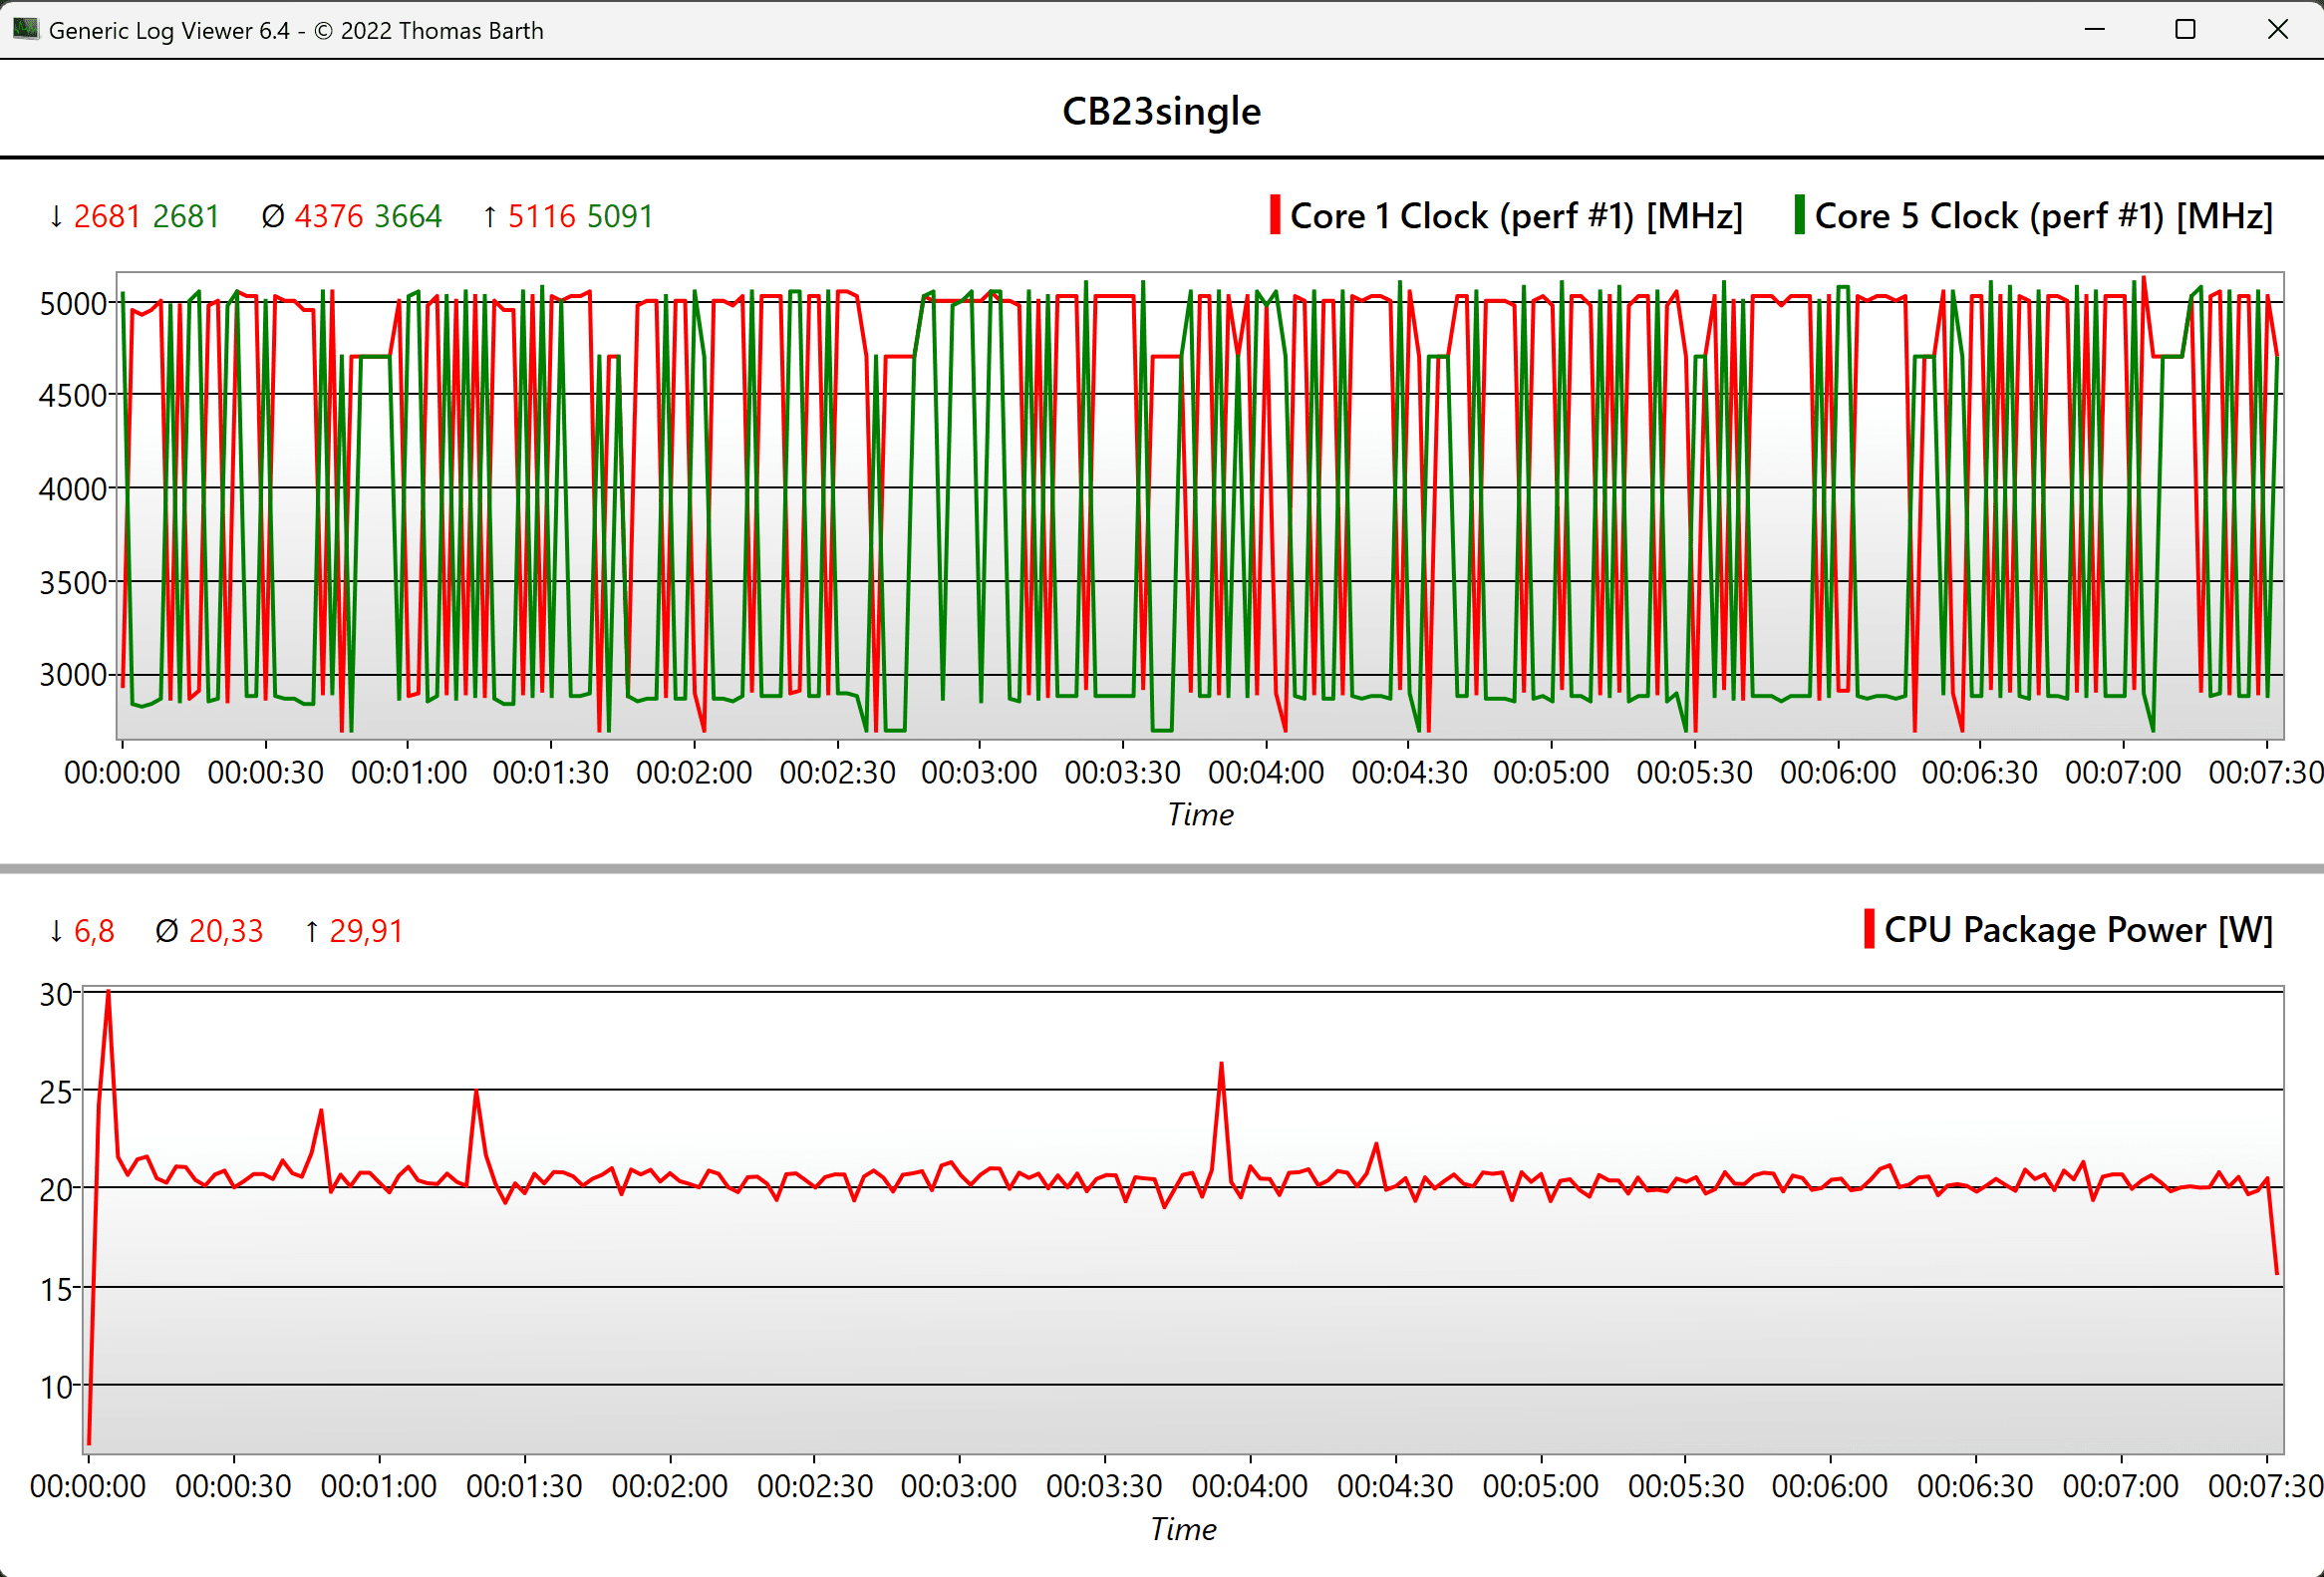Click the minimum package power value 6,8

pyautogui.click(x=94, y=931)
